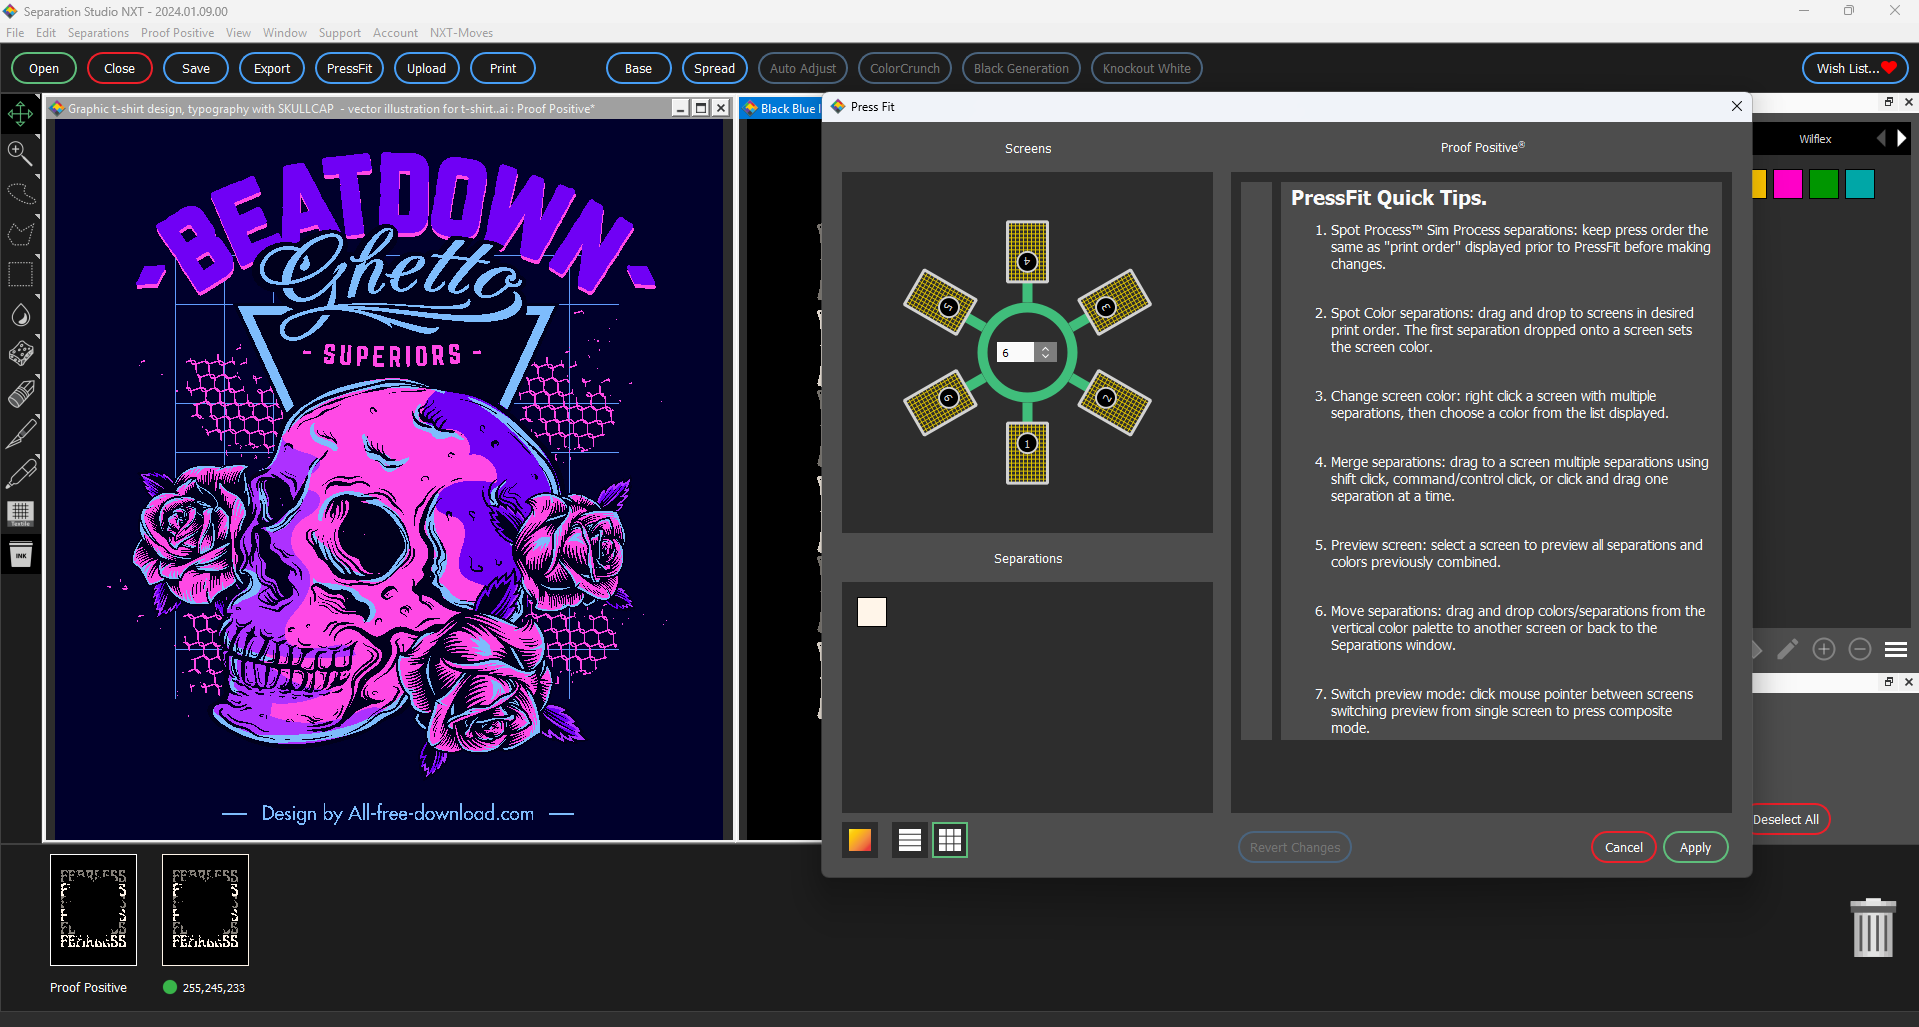Open the hamburger menu in ink panel
This screenshot has width=1919, height=1027.
pyautogui.click(x=1896, y=649)
